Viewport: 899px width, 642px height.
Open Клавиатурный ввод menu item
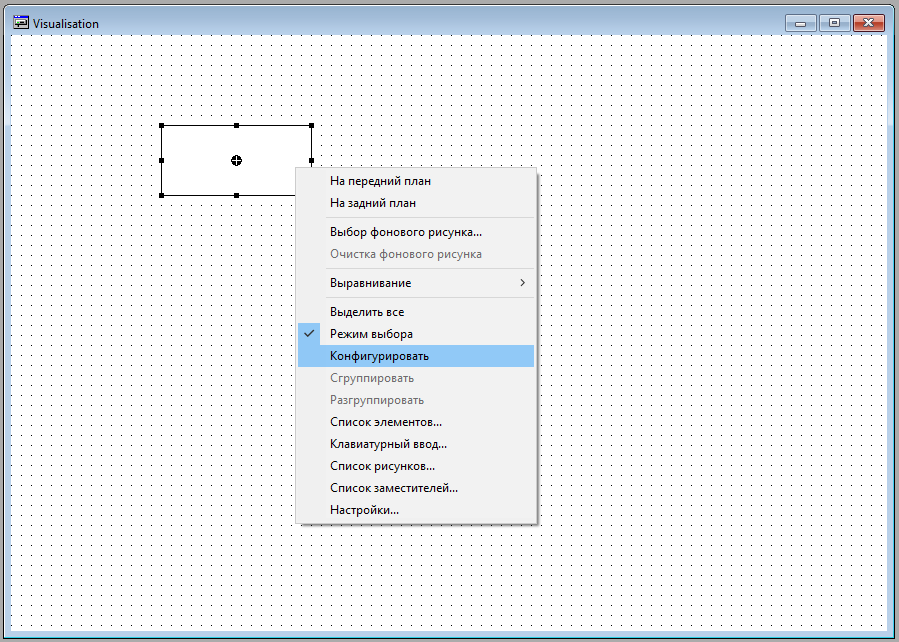coord(388,444)
